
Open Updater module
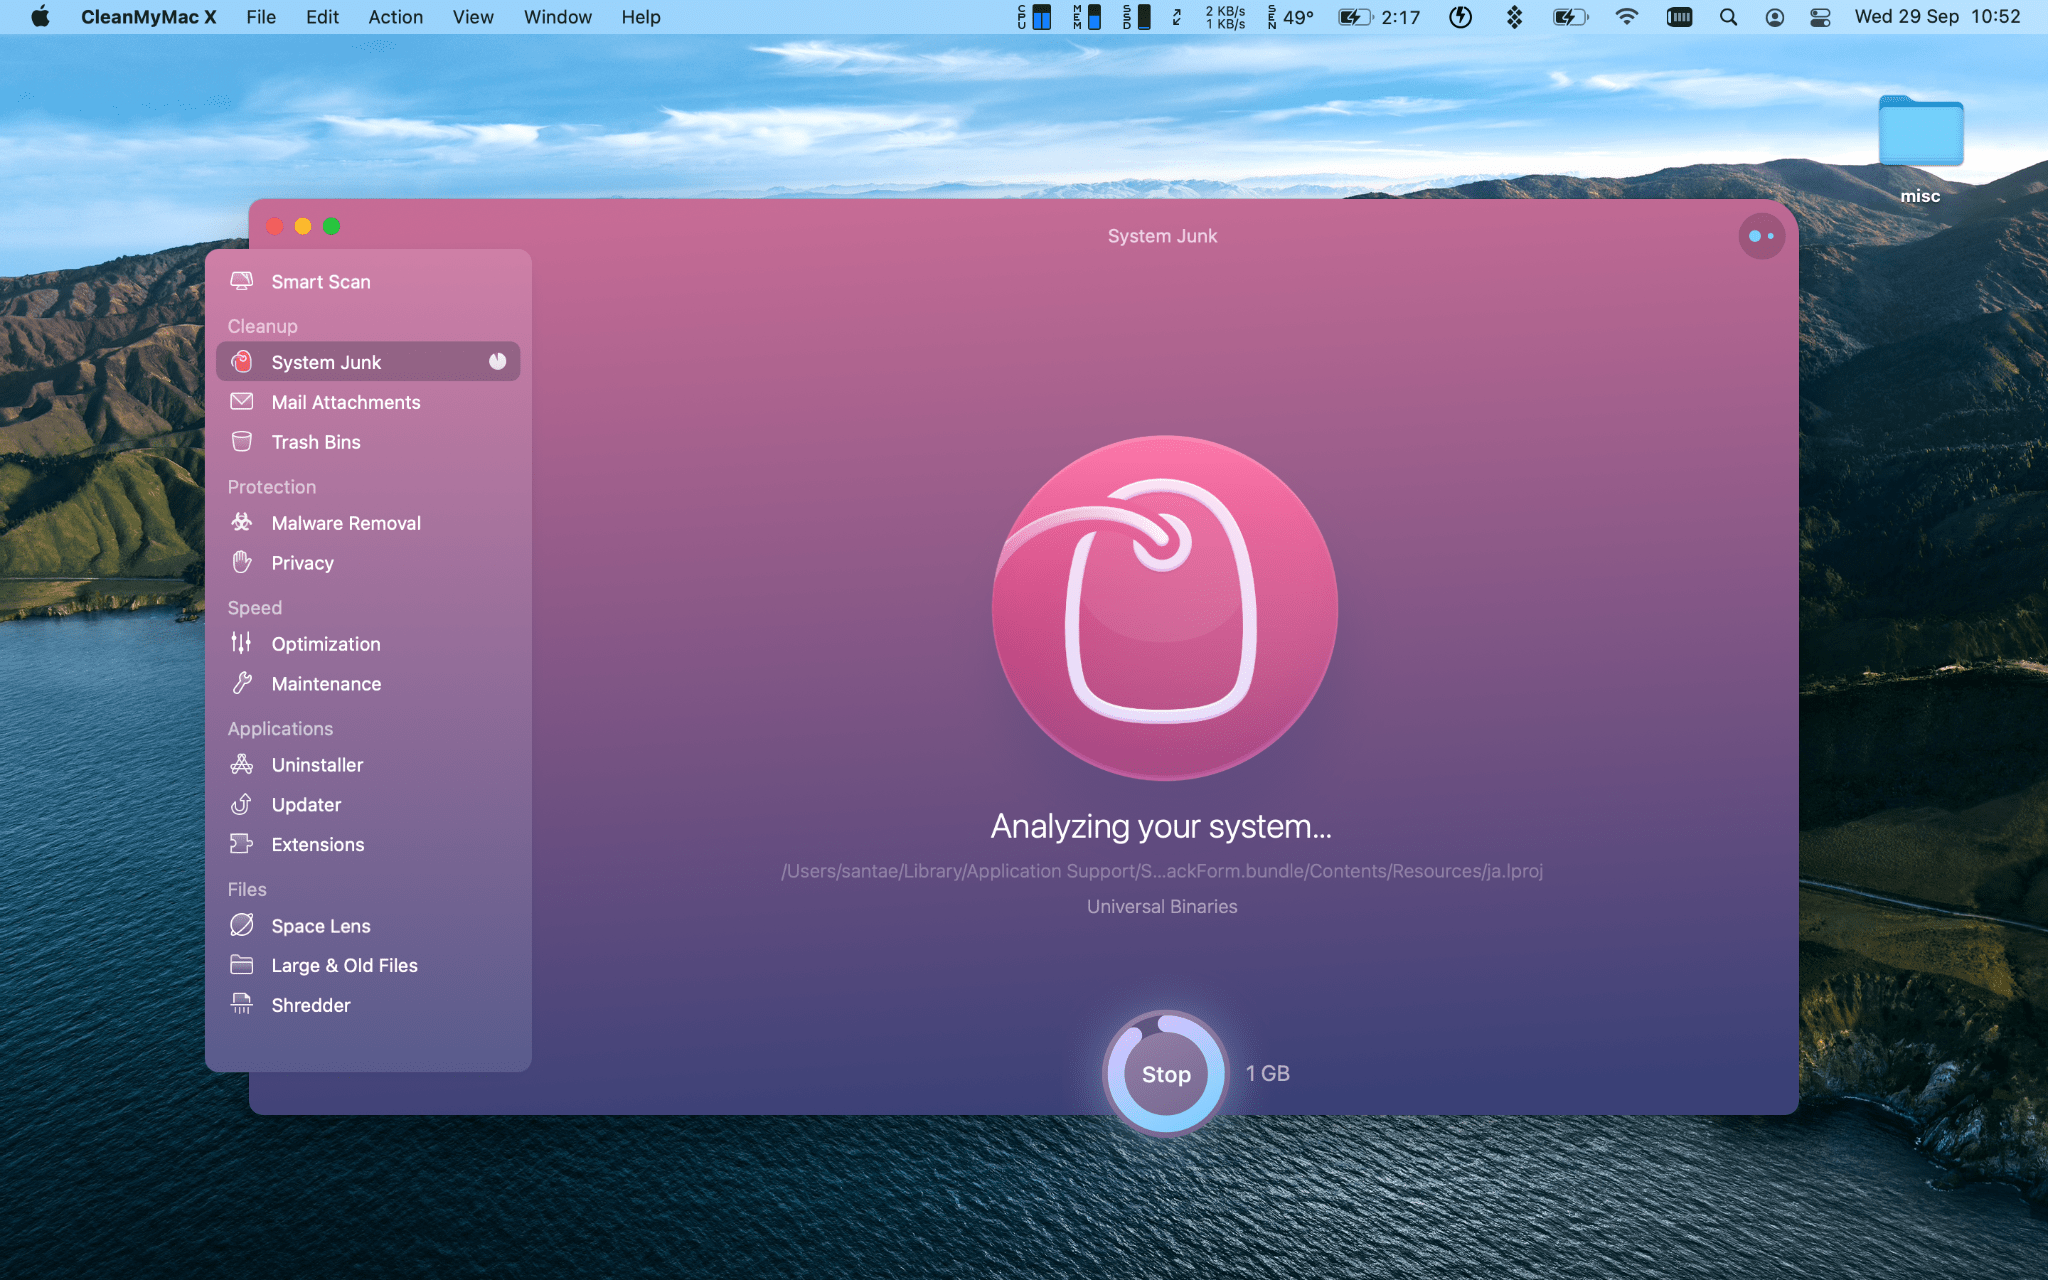click(368, 804)
